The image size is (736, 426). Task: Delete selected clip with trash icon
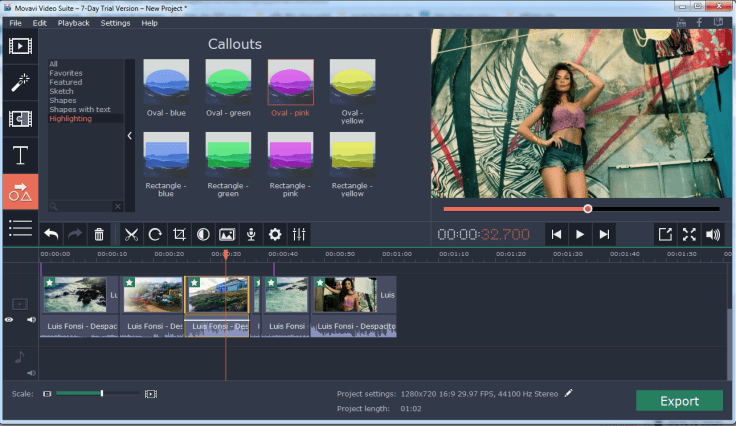pos(99,234)
